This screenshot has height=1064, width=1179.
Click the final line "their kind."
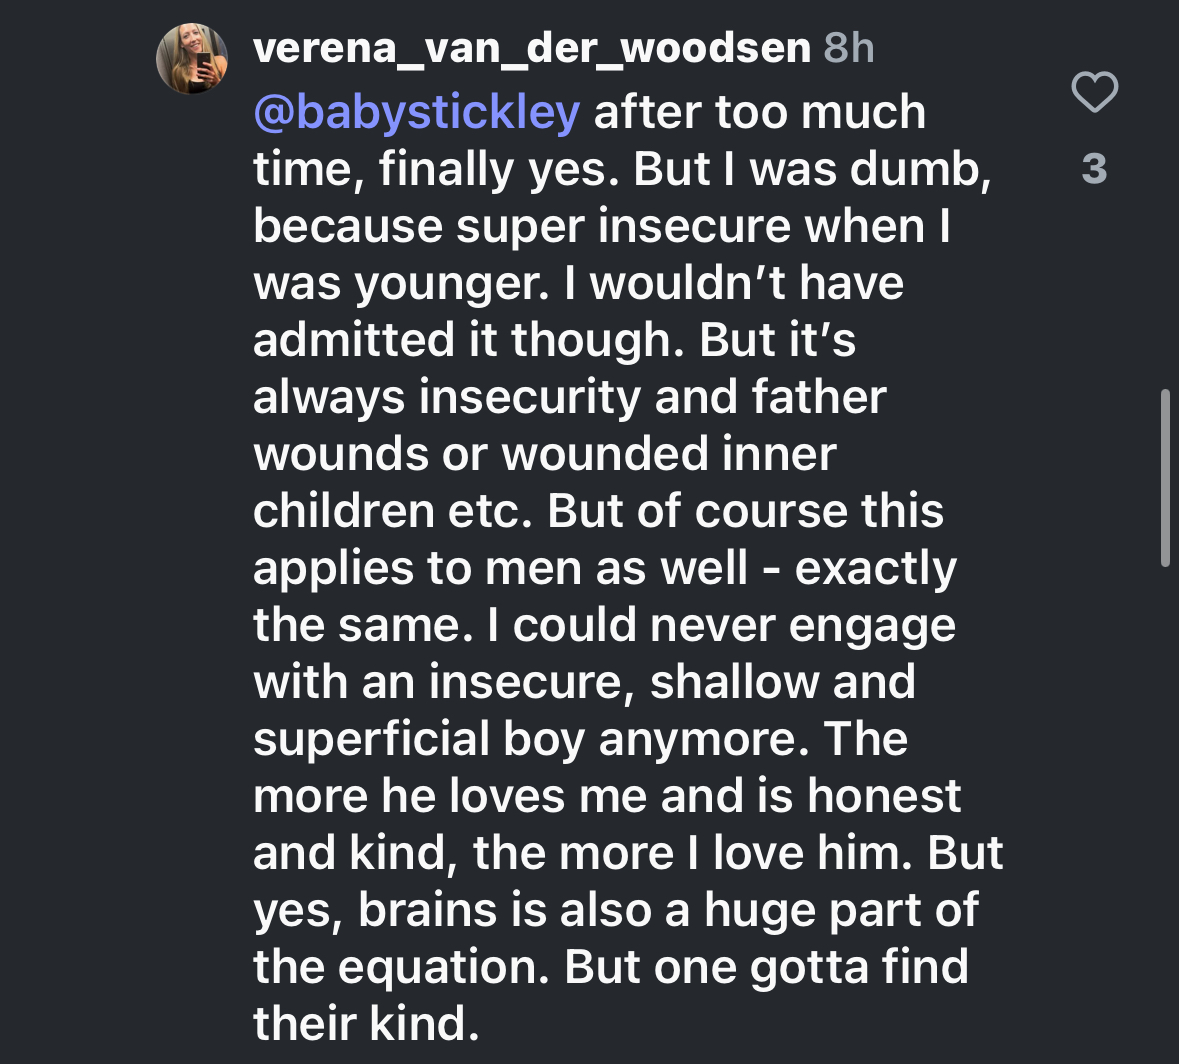[360, 1024]
